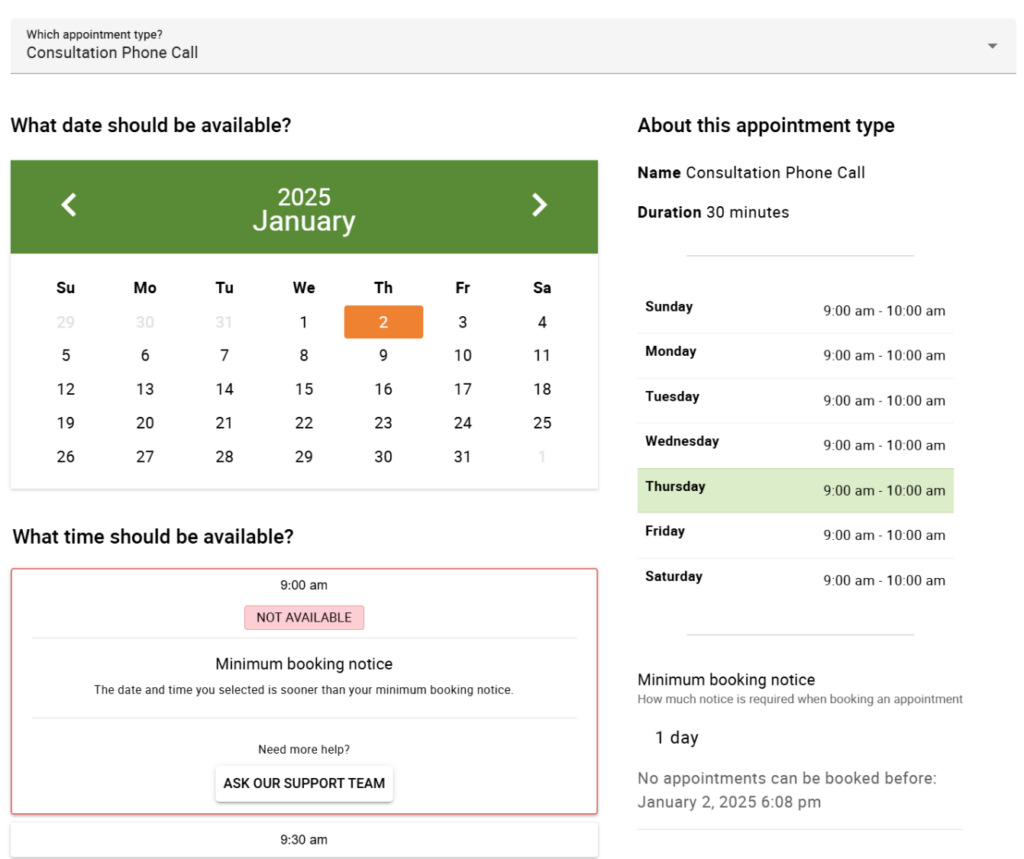Choose date 18 in January
Viewport: 1024px width, 859px height.
(542, 389)
